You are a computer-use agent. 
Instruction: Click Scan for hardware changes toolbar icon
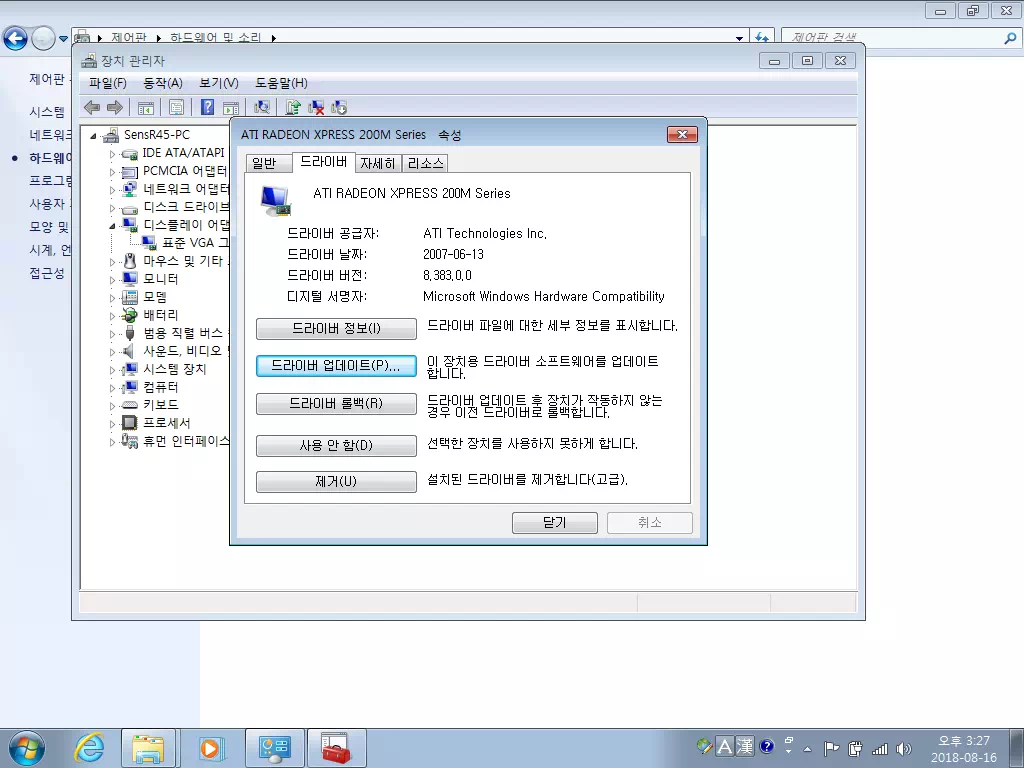tap(262, 107)
